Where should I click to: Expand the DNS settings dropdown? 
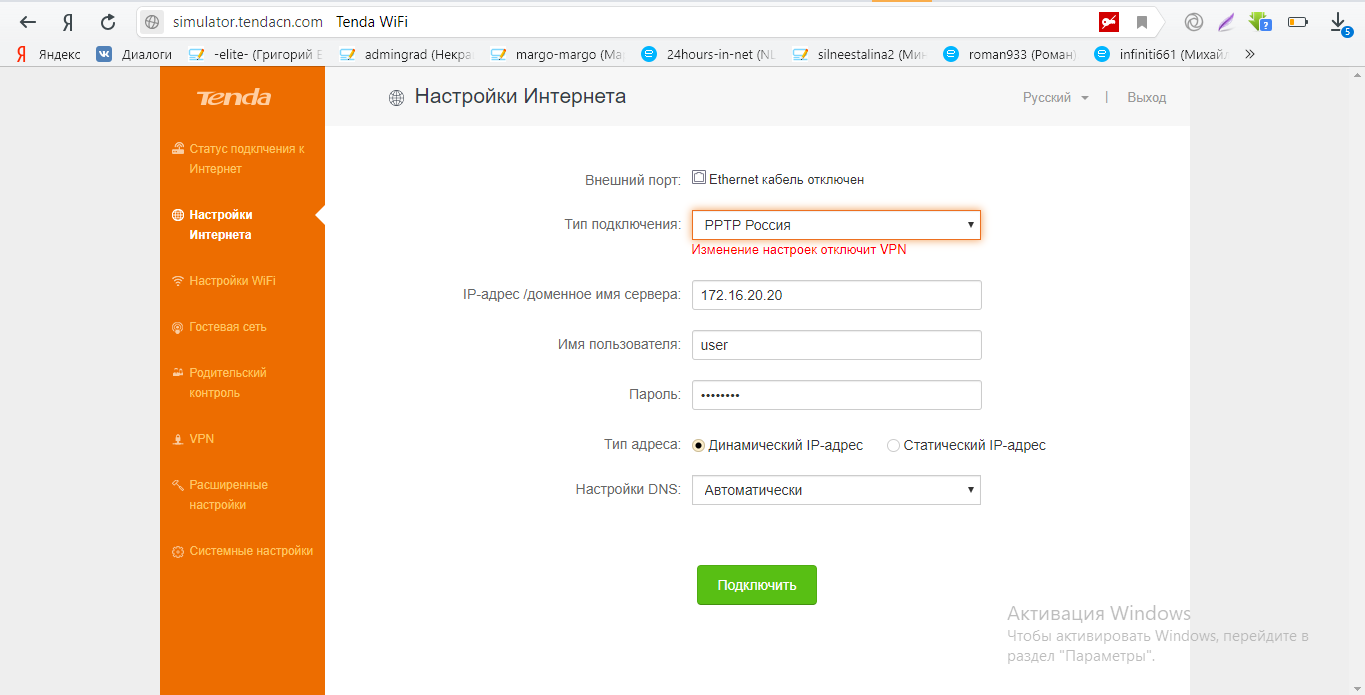coord(836,490)
